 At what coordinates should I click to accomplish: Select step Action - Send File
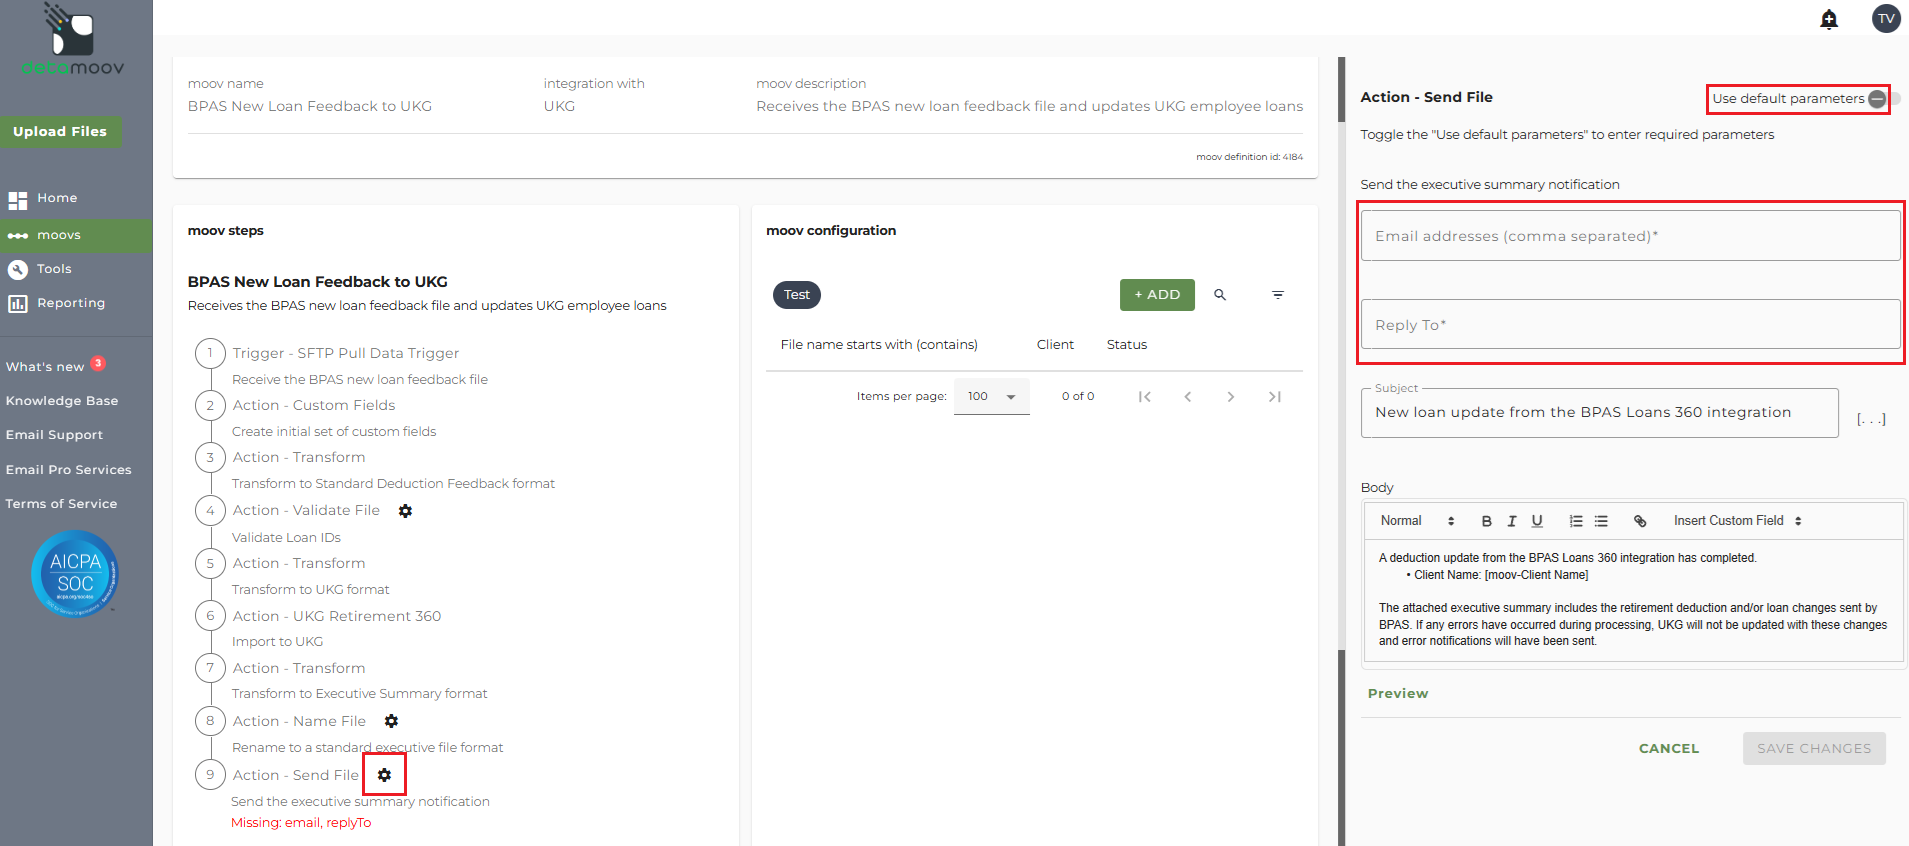[295, 775]
